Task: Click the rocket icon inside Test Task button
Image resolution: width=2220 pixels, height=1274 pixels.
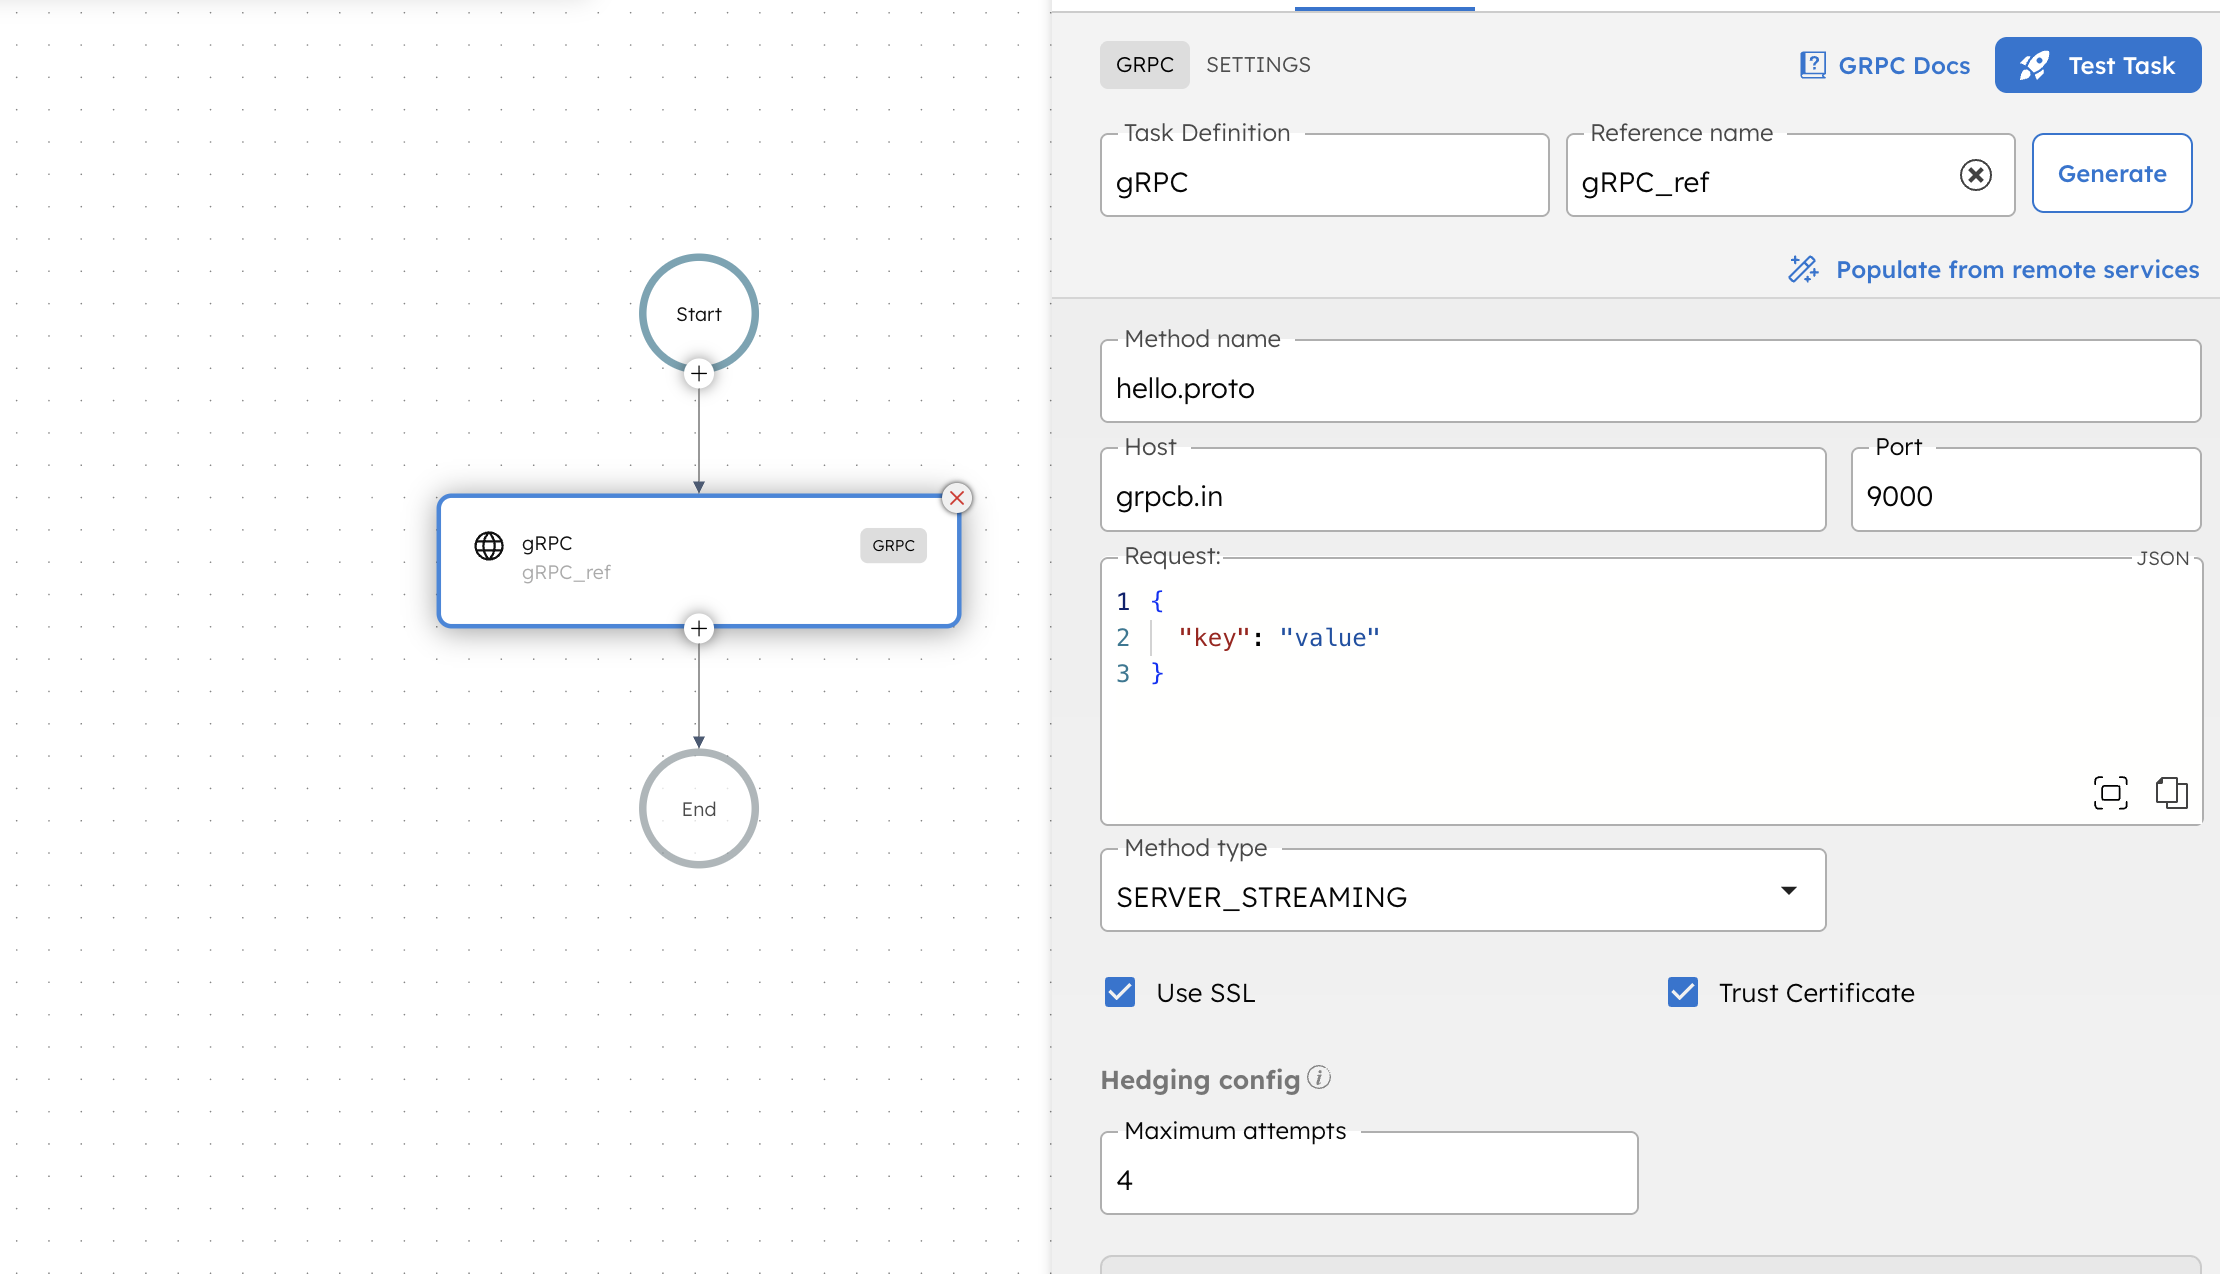Action: 2035,64
